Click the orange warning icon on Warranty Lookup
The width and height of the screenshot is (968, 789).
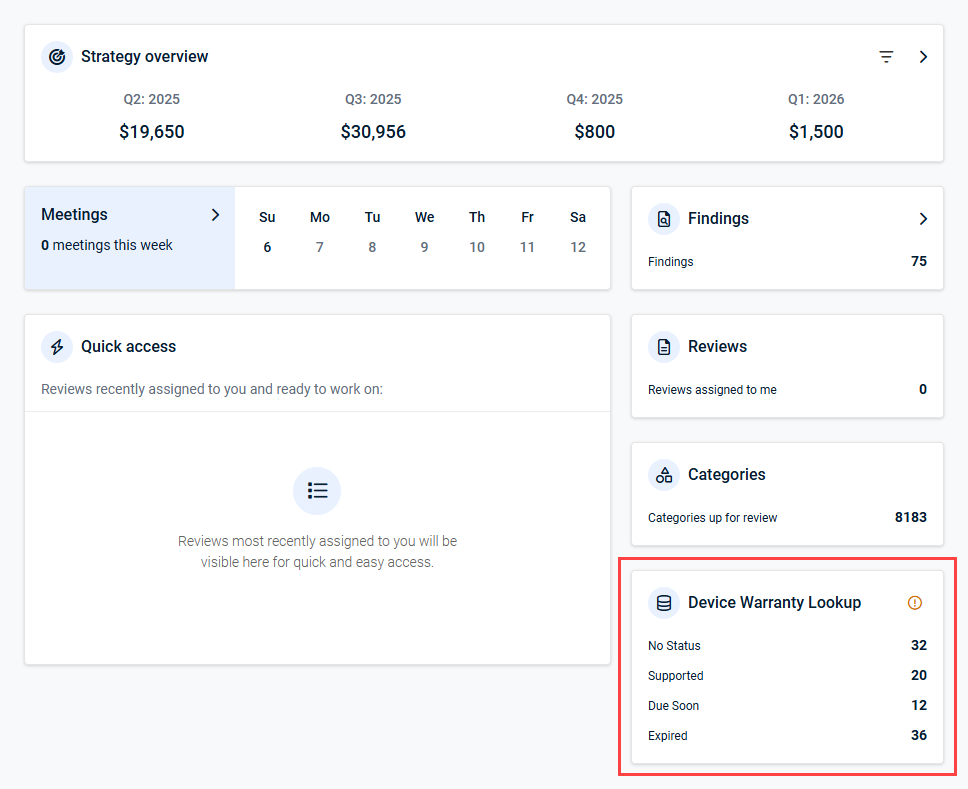(x=915, y=603)
